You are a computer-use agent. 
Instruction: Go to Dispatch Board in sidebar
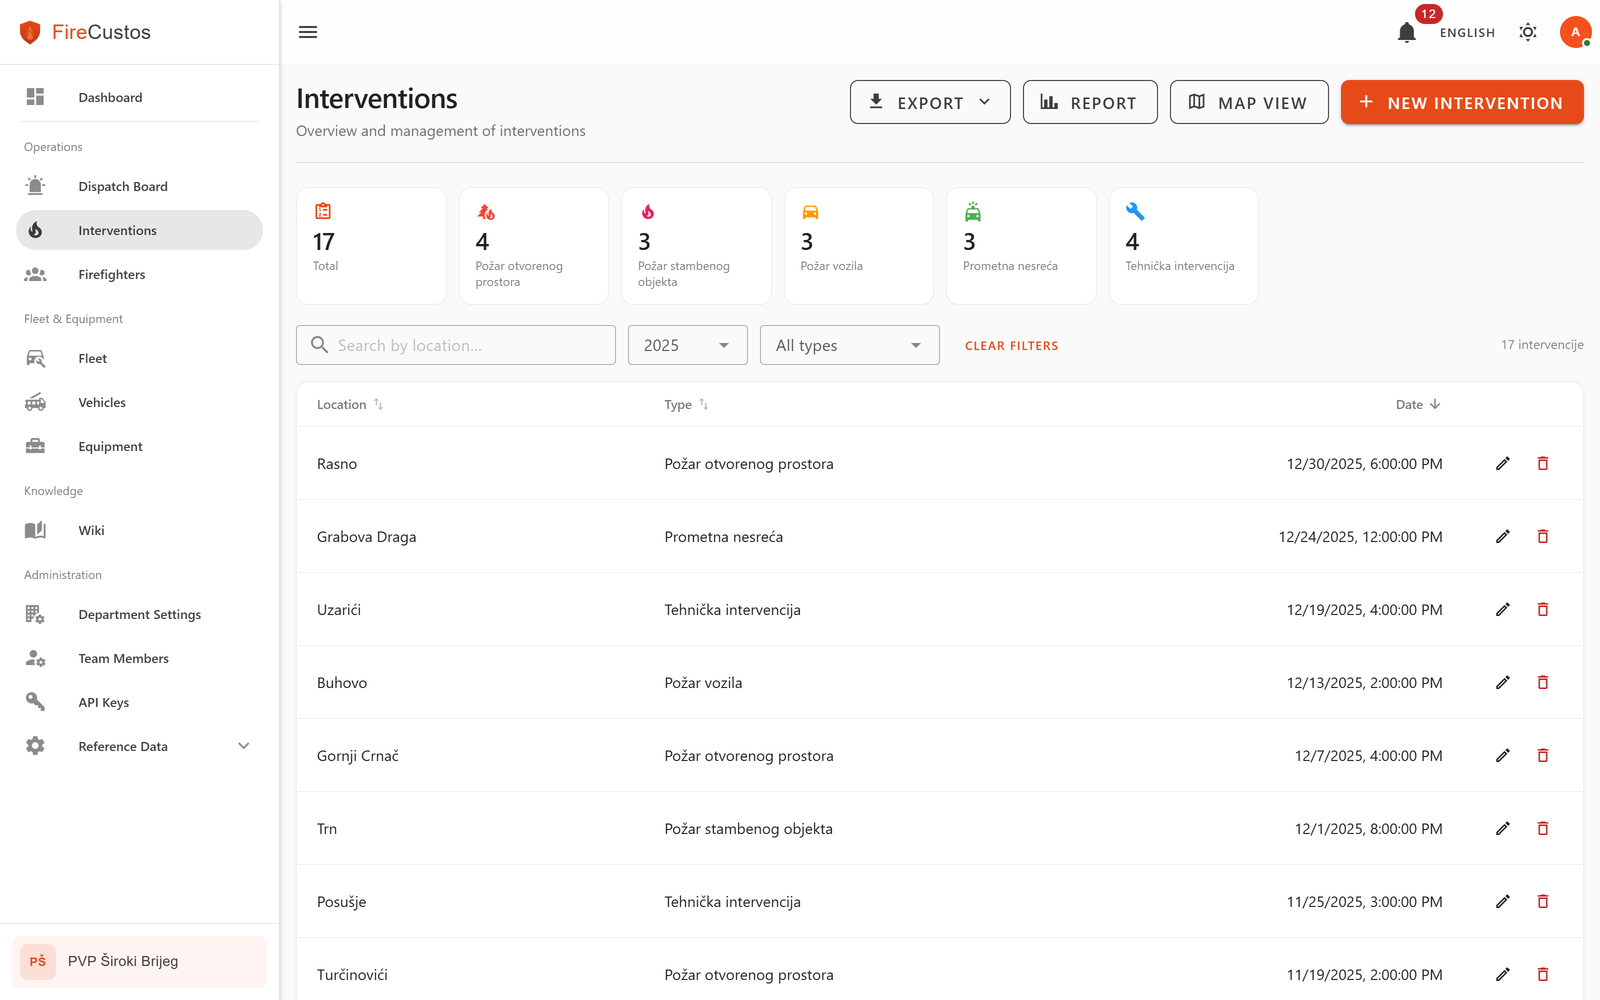pyautogui.click(x=123, y=186)
